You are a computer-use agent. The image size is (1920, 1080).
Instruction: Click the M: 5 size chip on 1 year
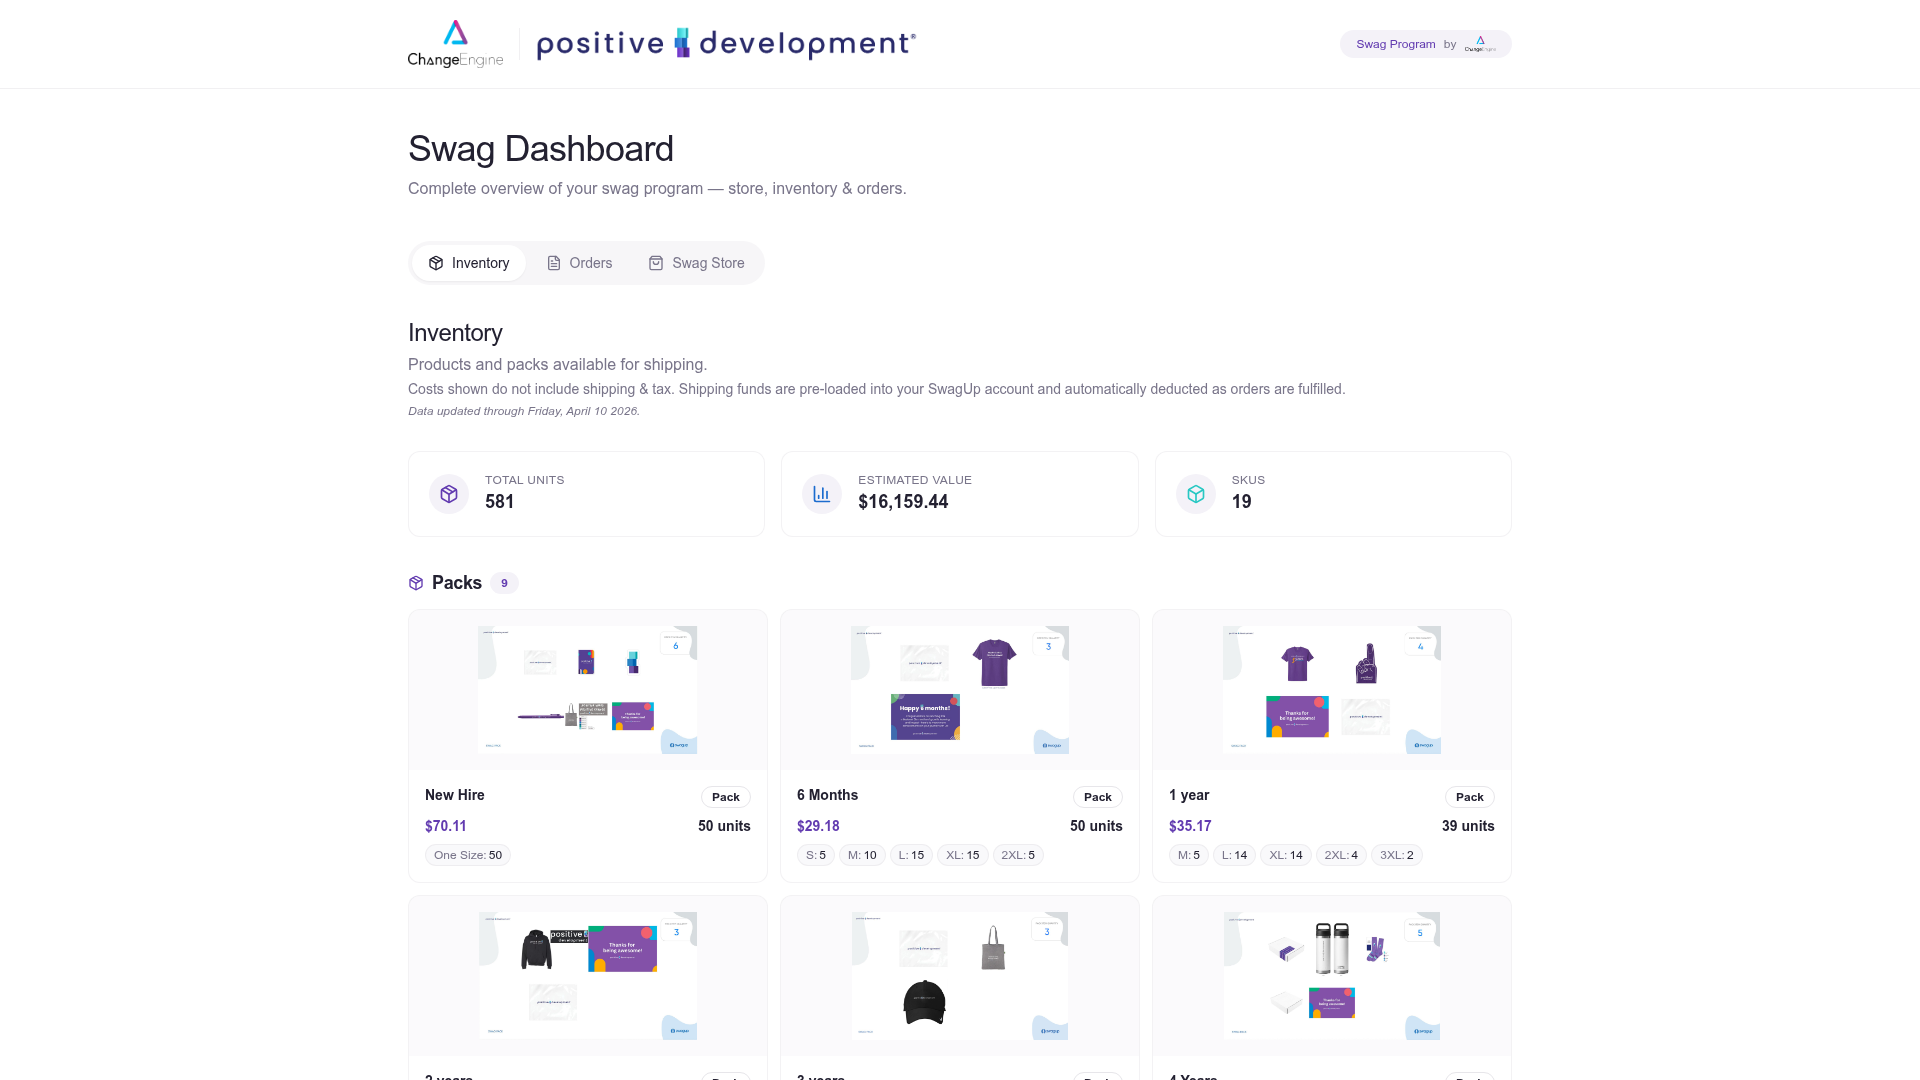tap(1189, 855)
